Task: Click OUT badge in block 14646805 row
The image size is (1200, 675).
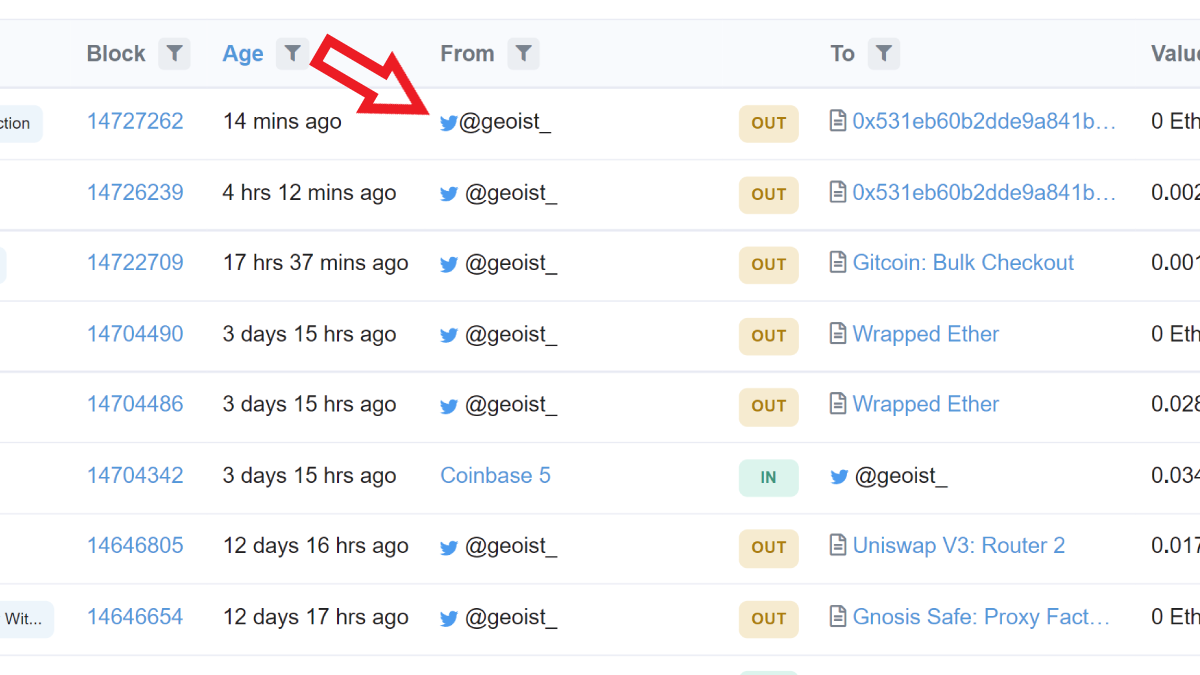Action: click(769, 548)
